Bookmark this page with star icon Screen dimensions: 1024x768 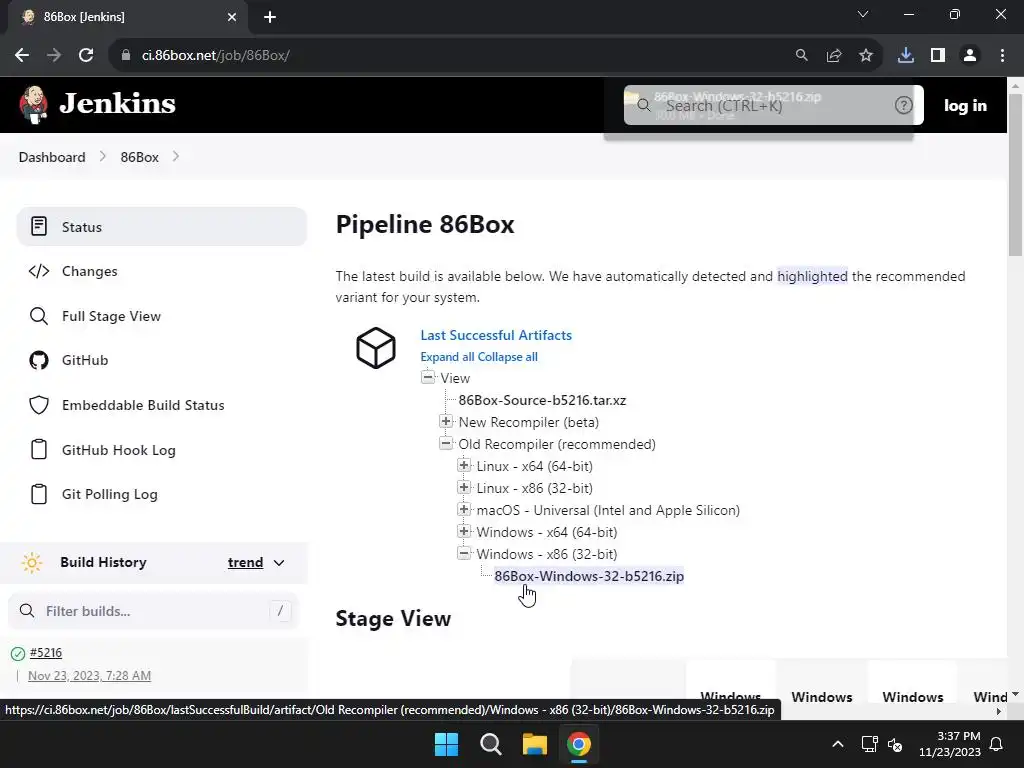865,56
